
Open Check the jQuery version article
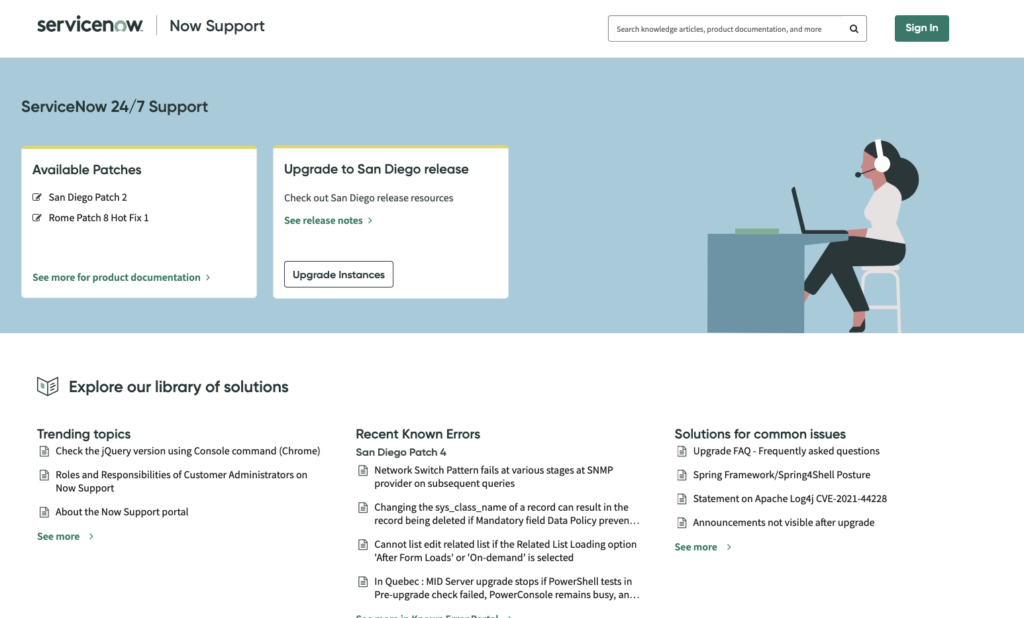click(188, 451)
